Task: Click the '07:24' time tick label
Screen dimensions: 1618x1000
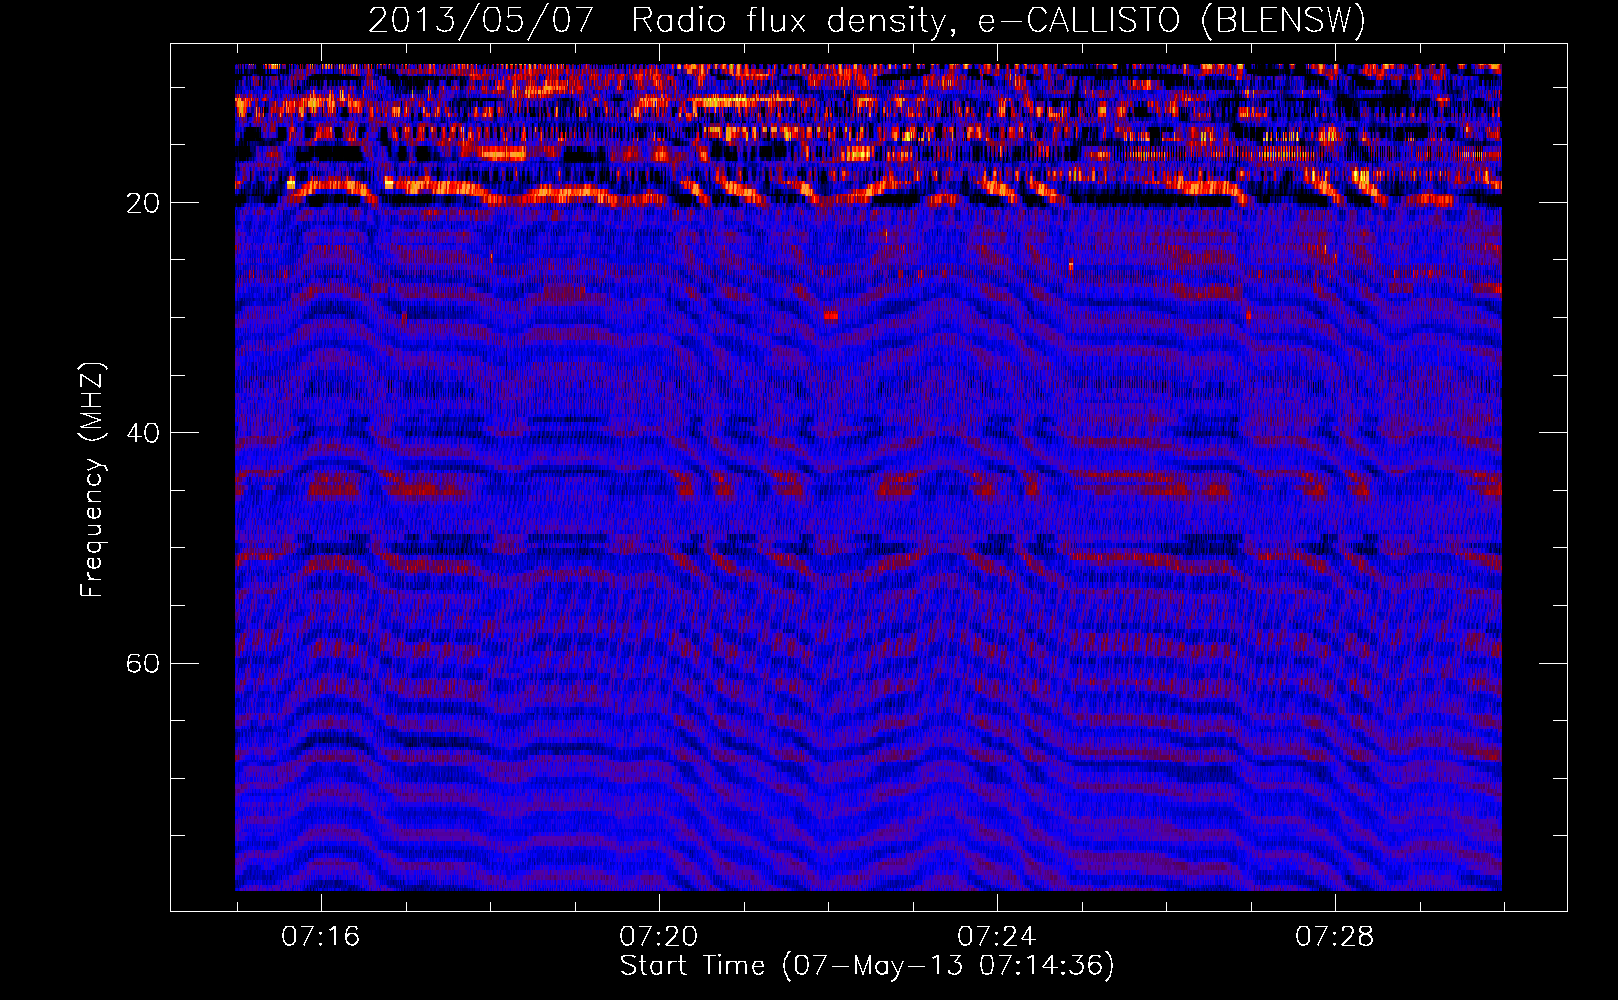Action: click(x=996, y=937)
